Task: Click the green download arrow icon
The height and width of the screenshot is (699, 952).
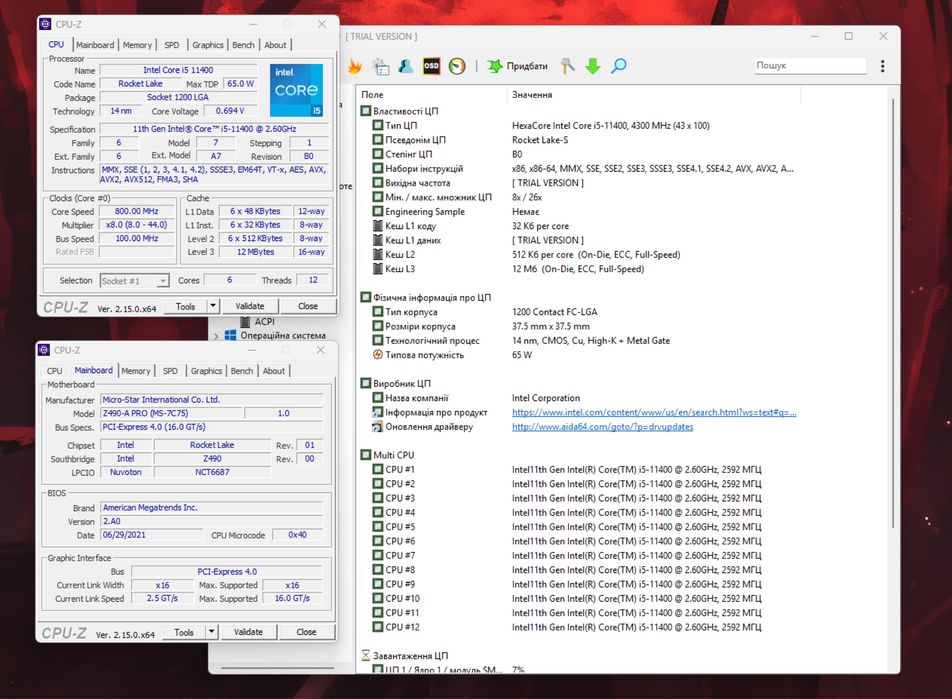Action: coord(593,66)
